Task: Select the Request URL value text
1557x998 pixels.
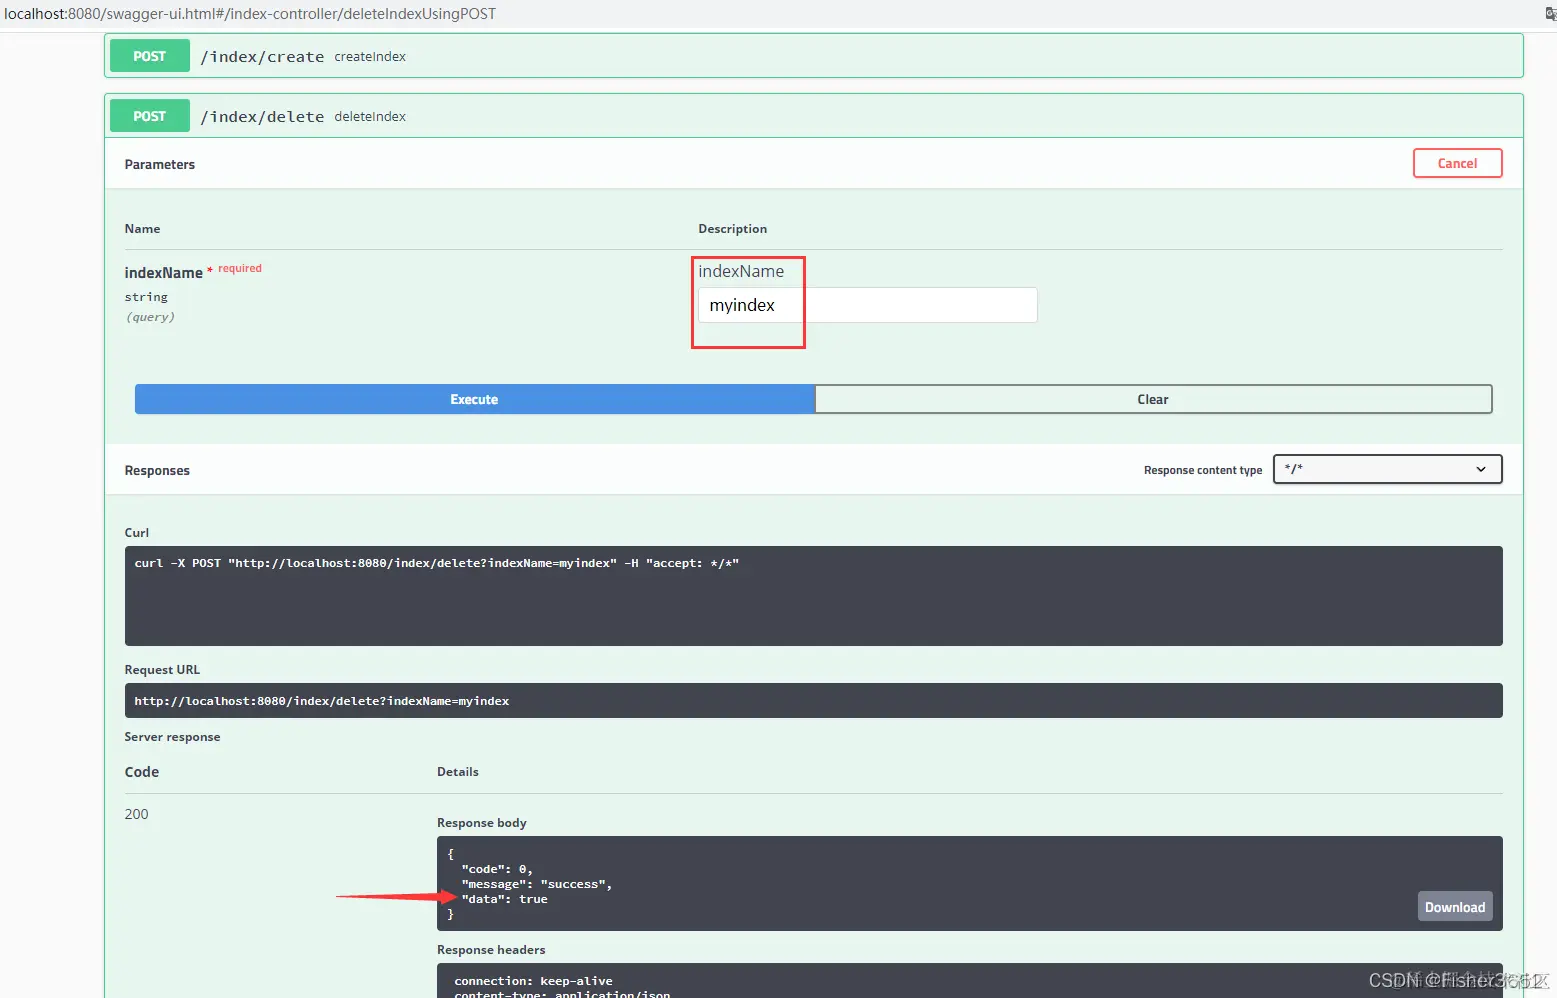Action: (x=322, y=701)
